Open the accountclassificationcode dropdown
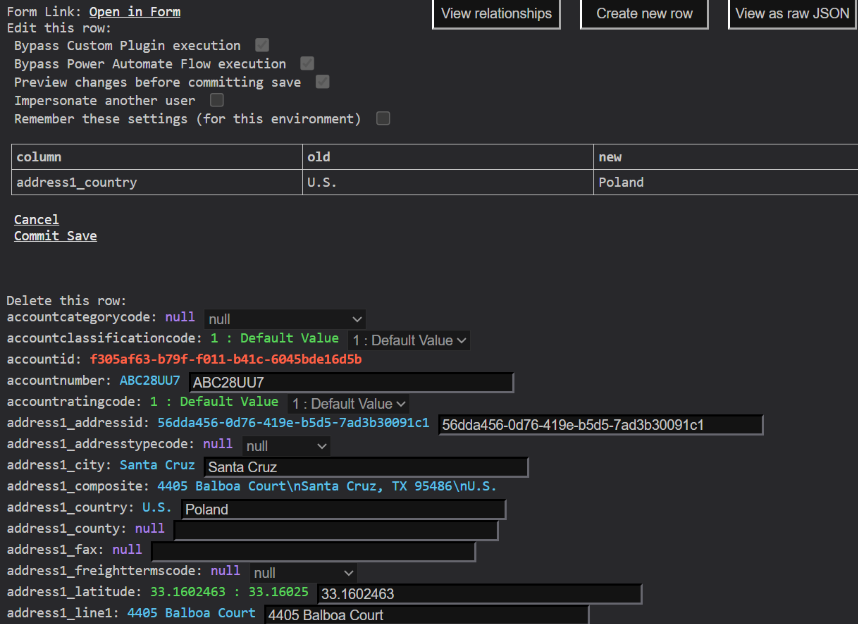 [x=409, y=340]
